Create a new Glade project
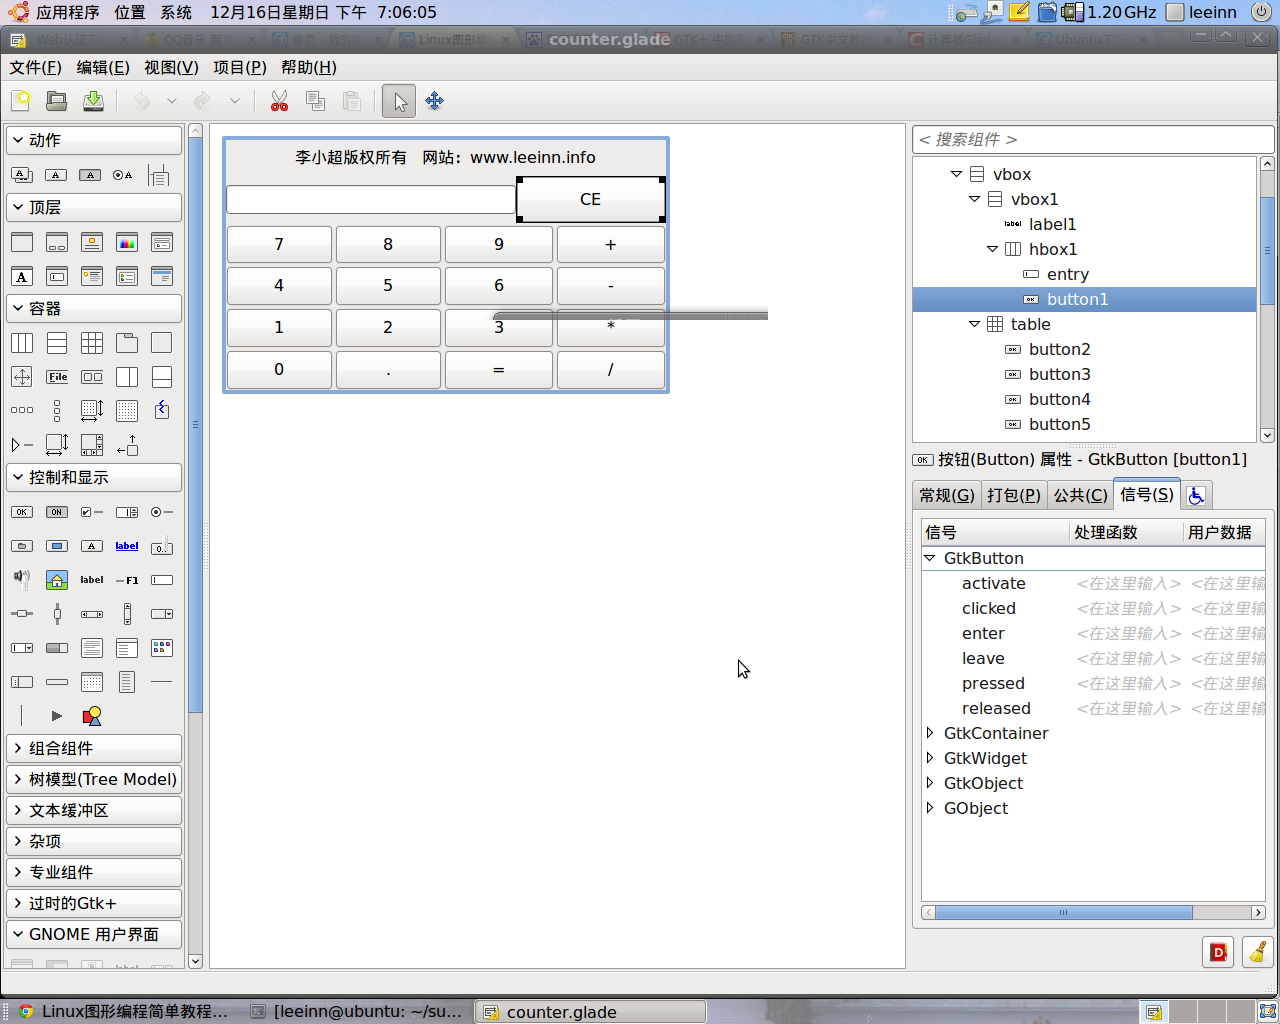The width and height of the screenshot is (1280, 1024). coord(21,101)
